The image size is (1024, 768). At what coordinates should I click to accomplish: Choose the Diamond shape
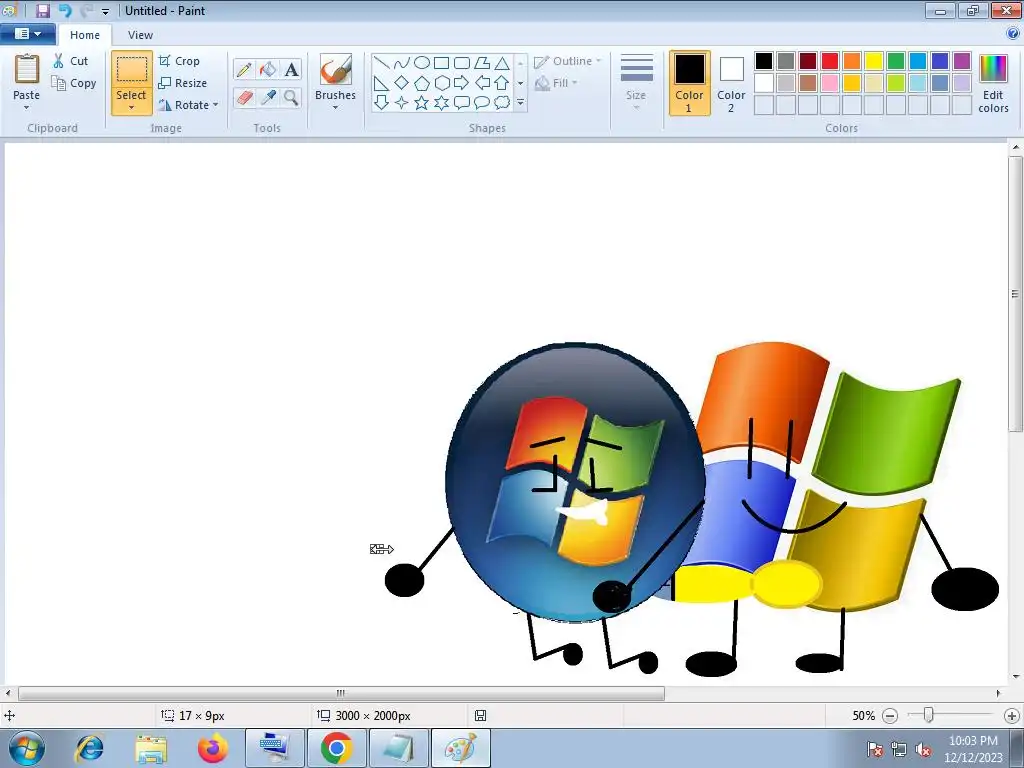[402, 83]
